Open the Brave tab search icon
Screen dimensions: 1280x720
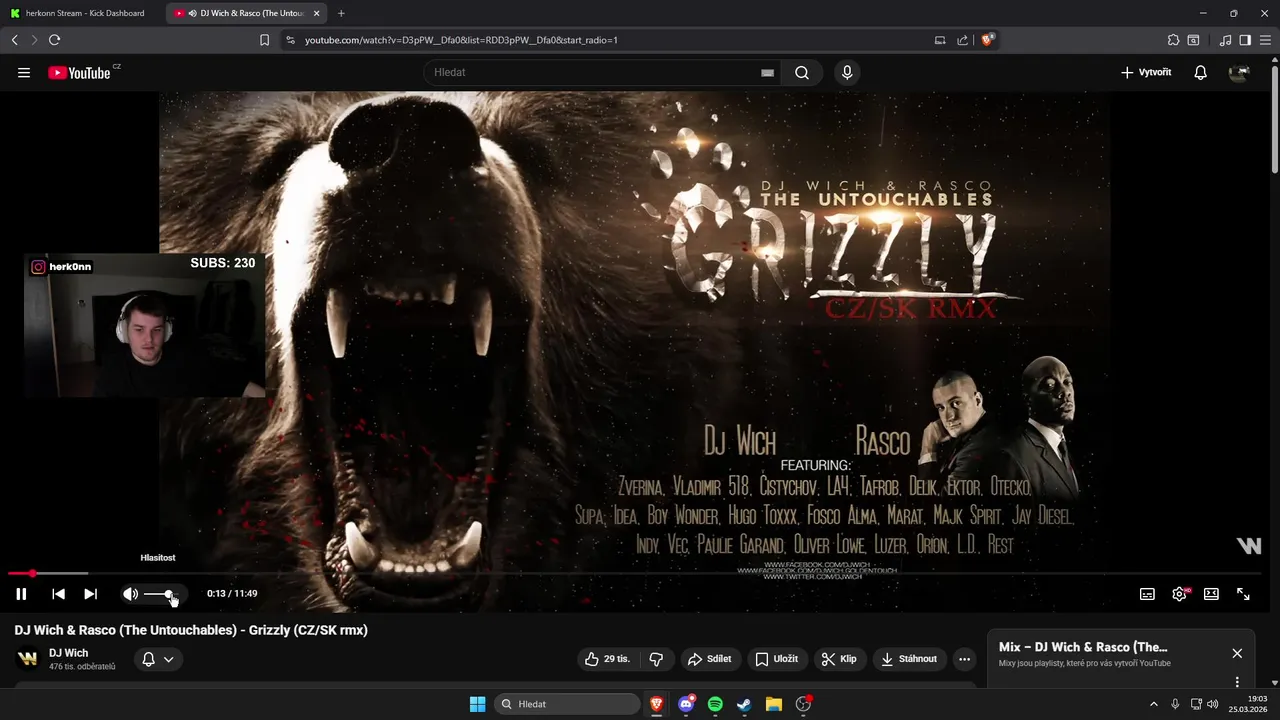[x=1193, y=40]
